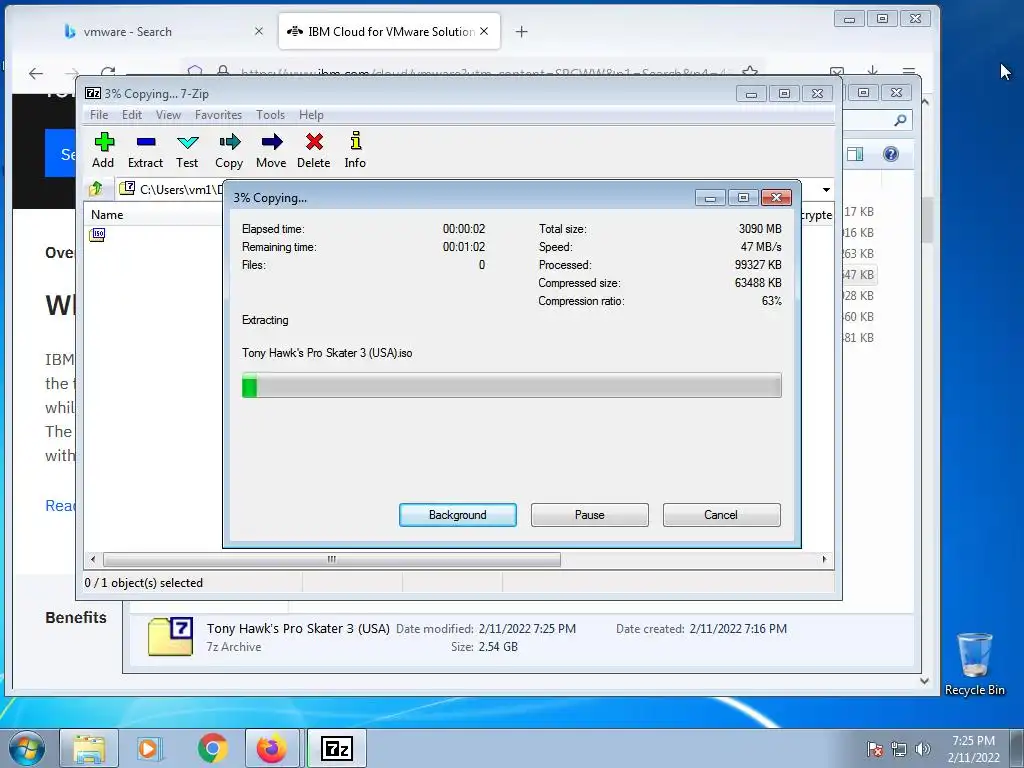Open the Tools menu in 7-Zip
This screenshot has width=1024, height=768.
270,115
